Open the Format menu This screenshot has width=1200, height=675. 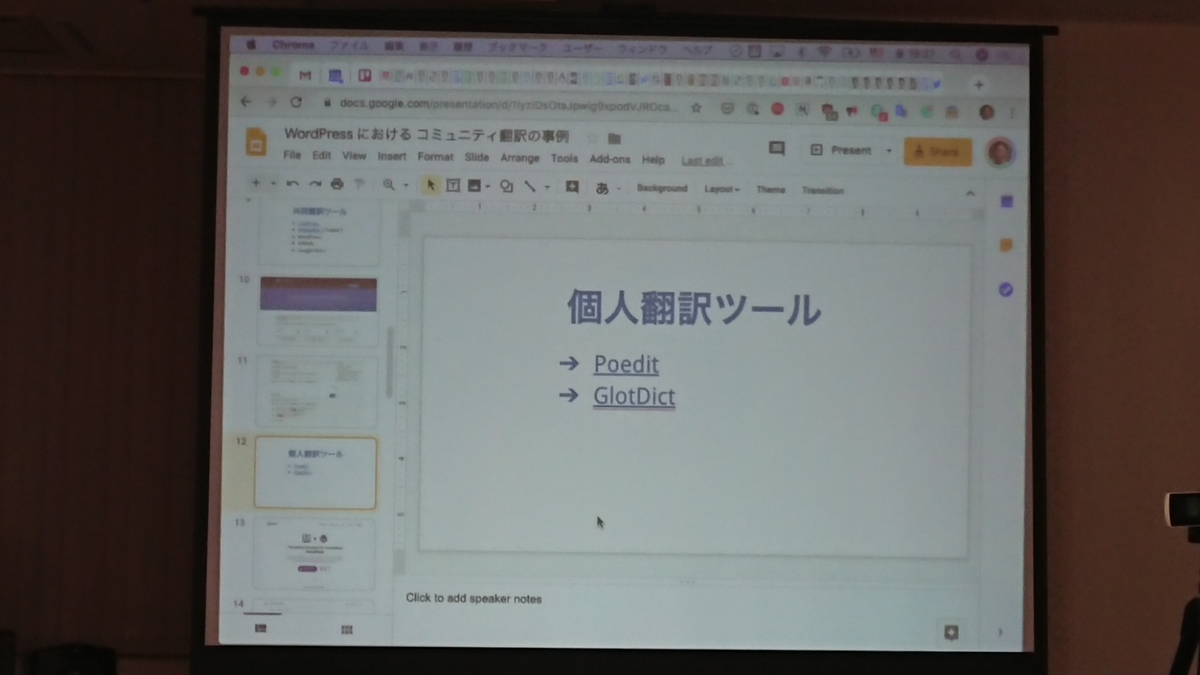(x=435, y=157)
